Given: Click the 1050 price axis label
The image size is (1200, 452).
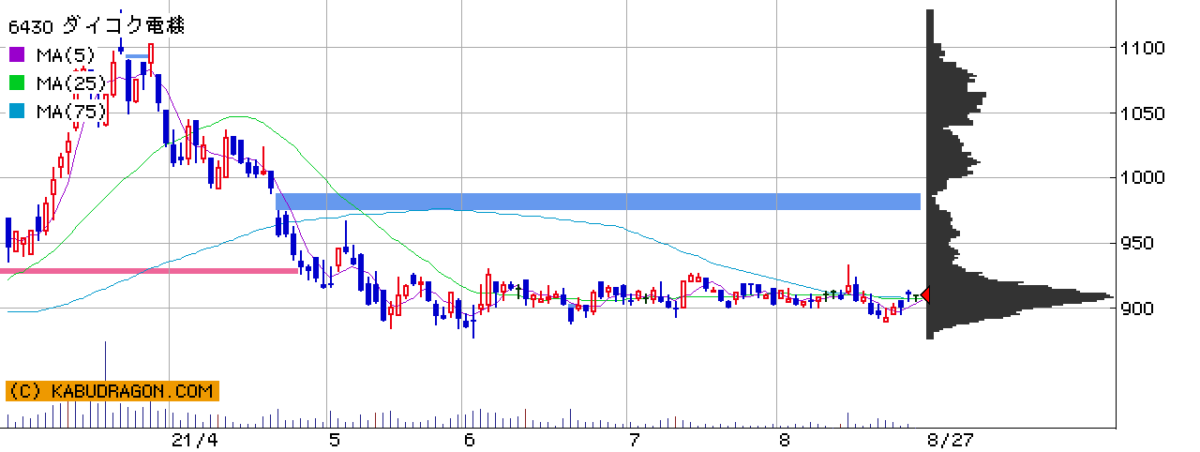Looking at the screenshot, I should coord(1143,113).
